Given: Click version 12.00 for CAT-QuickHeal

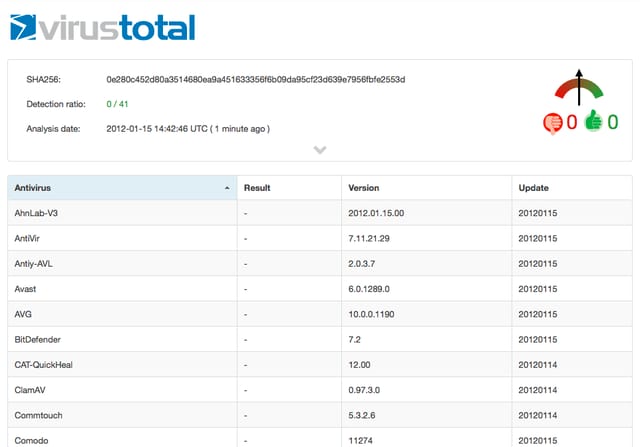Looking at the screenshot, I should click(x=359, y=365).
